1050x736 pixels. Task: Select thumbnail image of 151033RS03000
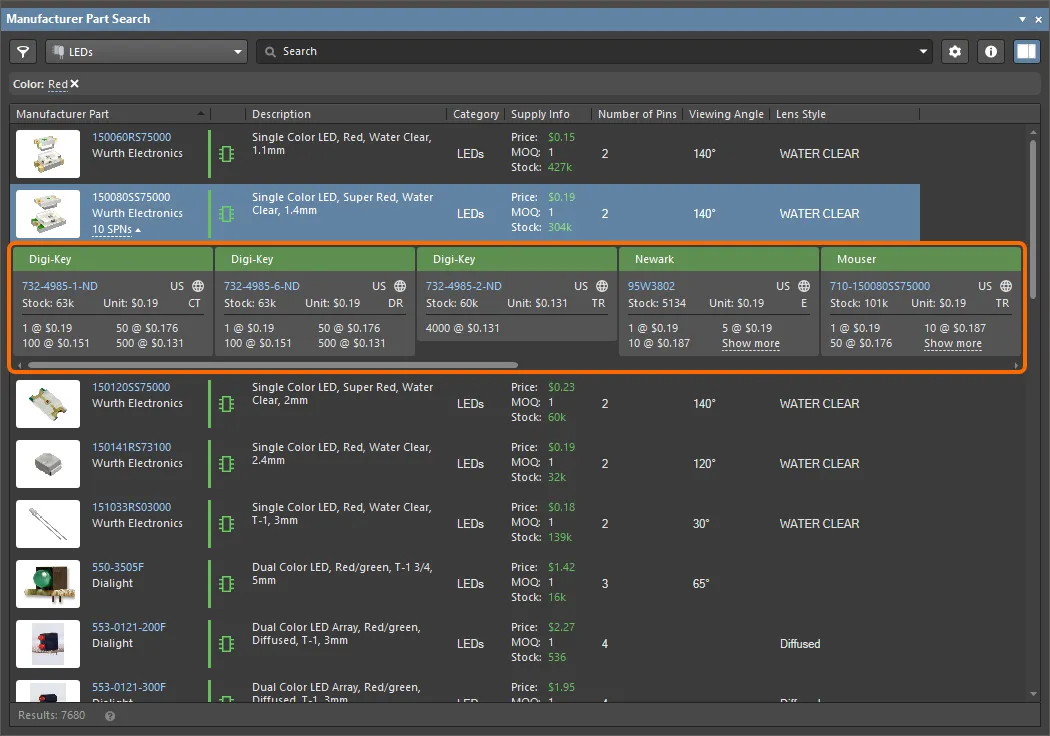(48, 524)
